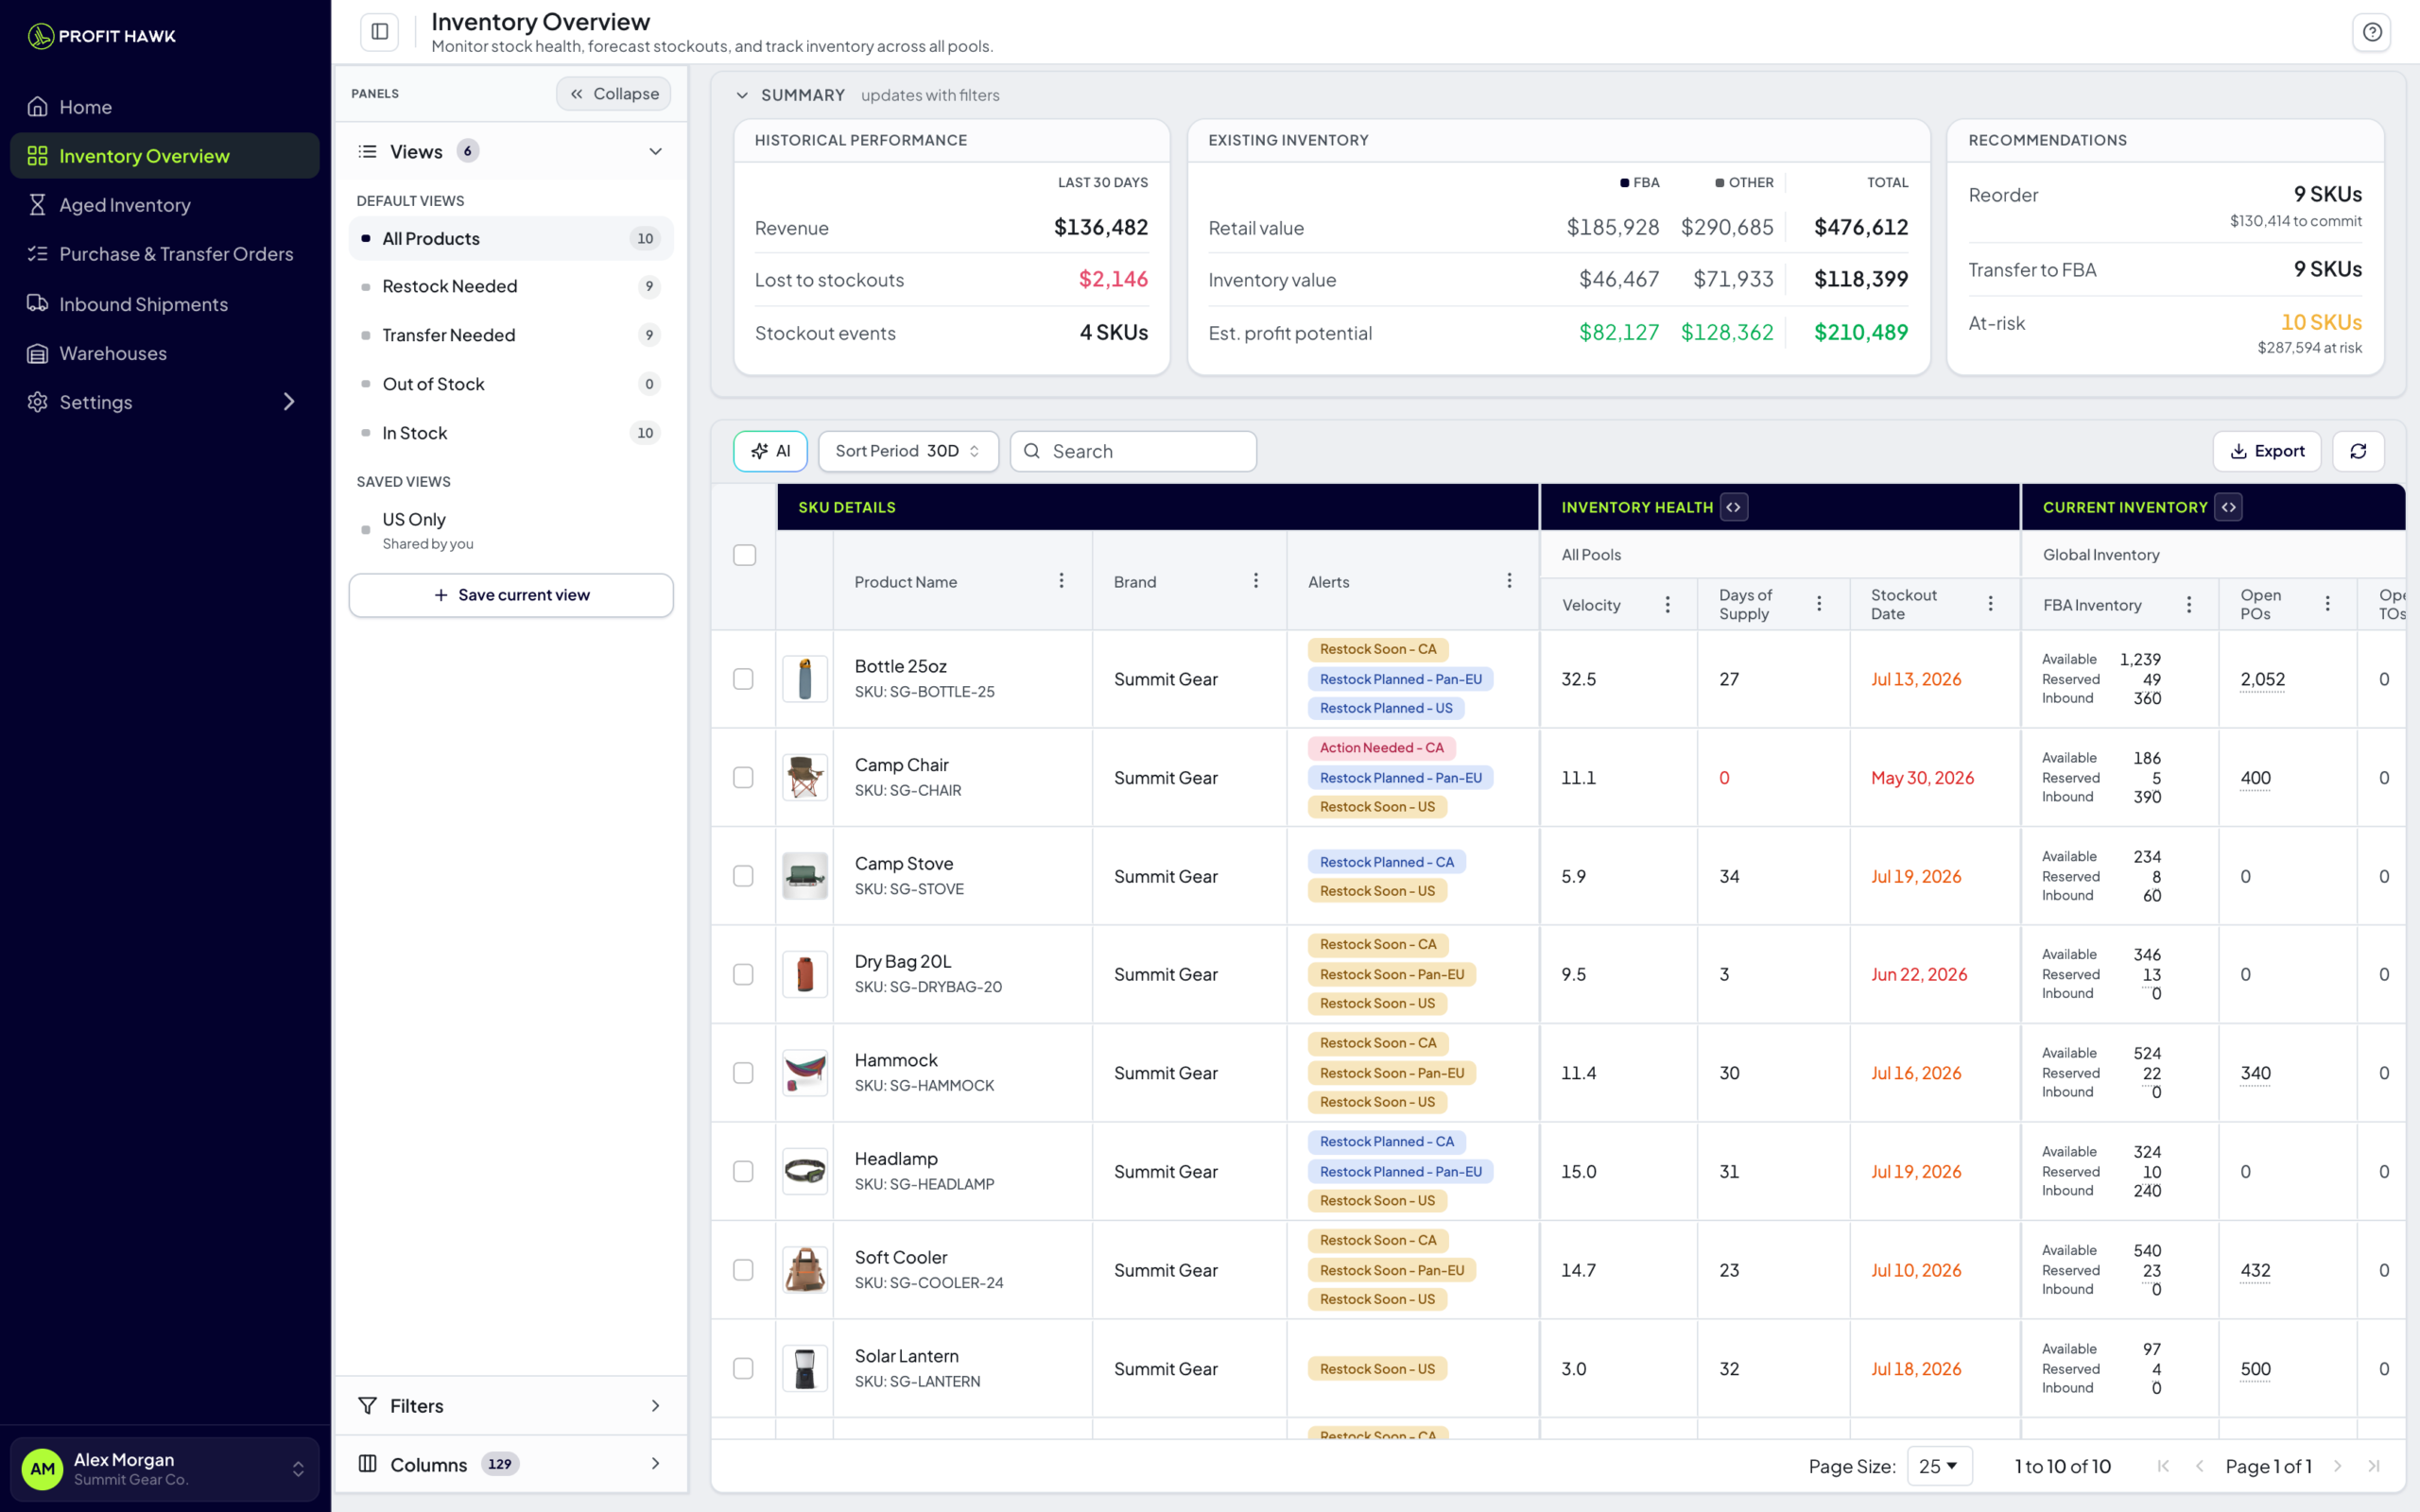Open the US Only saved view
Screen dimensions: 2420x1512
click(x=511, y=530)
